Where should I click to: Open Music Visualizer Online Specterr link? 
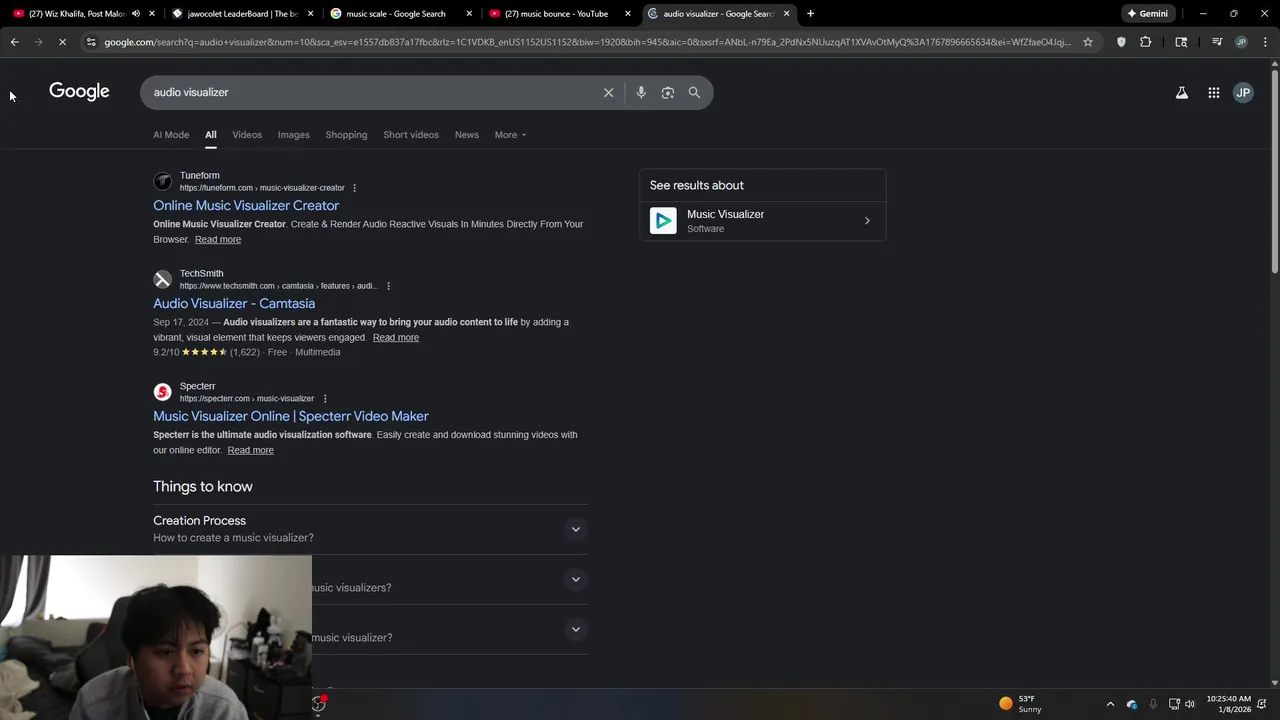coord(291,416)
